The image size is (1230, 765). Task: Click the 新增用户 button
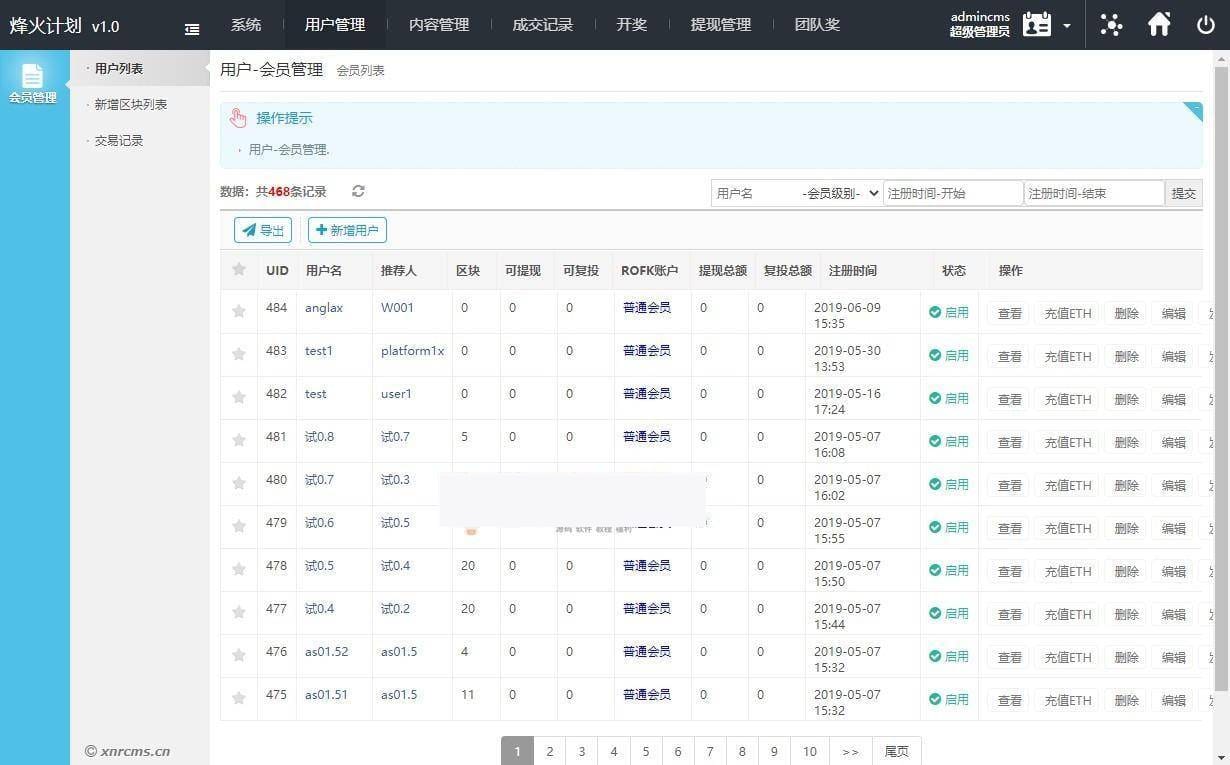coord(347,230)
